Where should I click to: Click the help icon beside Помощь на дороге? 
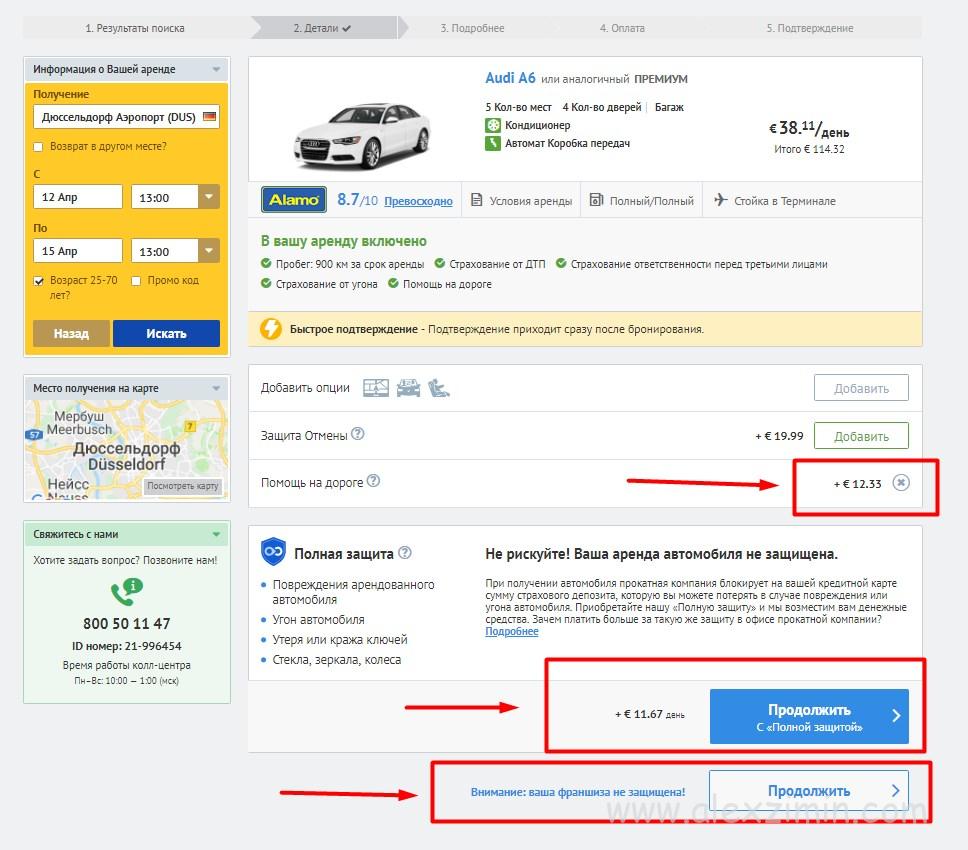[373, 481]
